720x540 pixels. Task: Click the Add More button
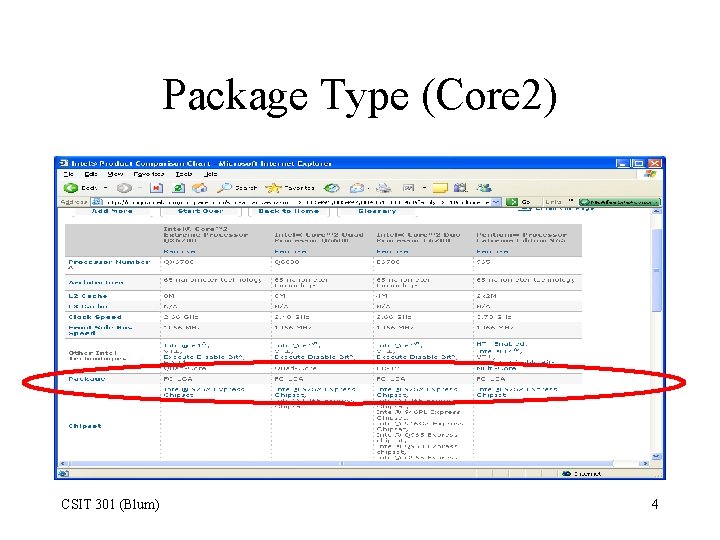[112, 211]
